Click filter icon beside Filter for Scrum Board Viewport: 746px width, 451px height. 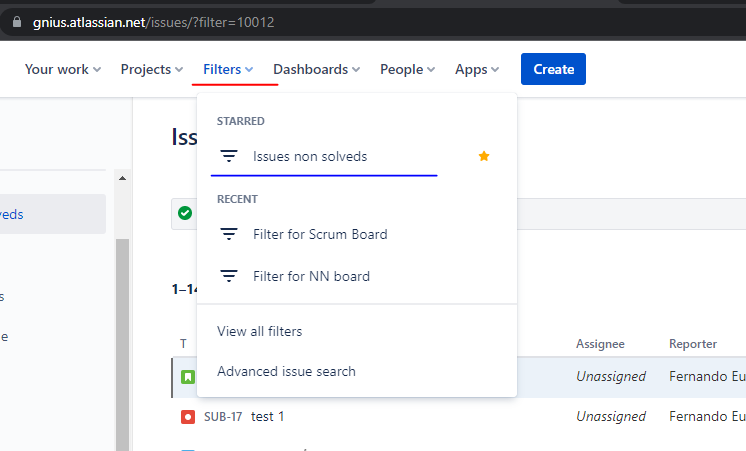click(x=229, y=234)
